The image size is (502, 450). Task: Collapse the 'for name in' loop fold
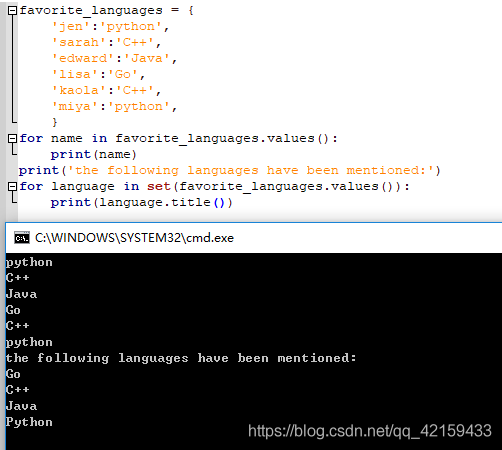click(x=12, y=138)
